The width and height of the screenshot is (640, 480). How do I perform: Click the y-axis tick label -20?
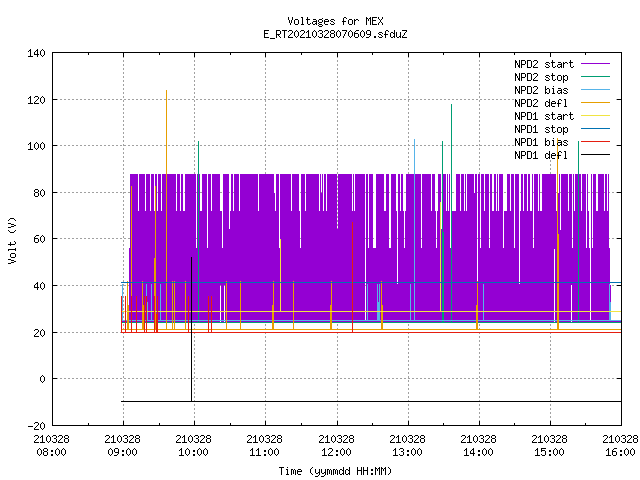pyautogui.click(x=36, y=426)
